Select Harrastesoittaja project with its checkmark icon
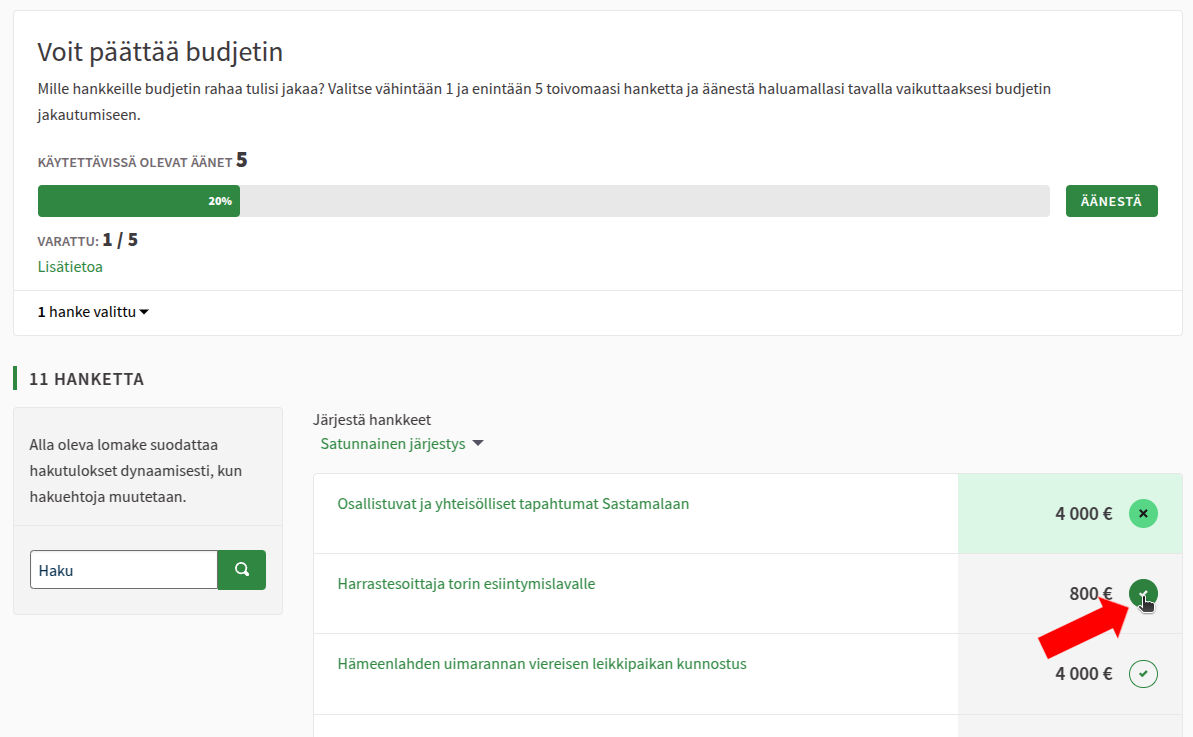 [x=1143, y=593]
